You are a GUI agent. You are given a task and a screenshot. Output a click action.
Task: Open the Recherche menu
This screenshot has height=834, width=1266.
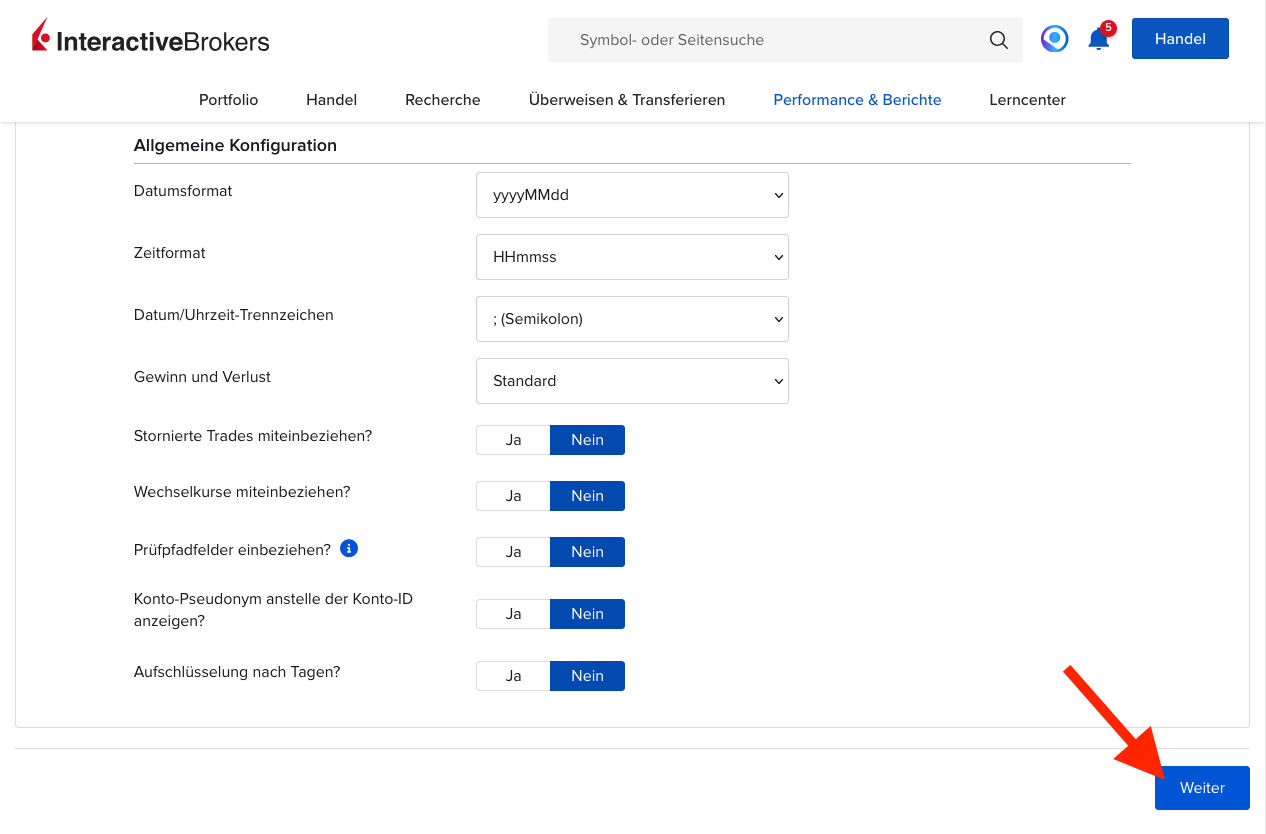[x=442, y=100]
